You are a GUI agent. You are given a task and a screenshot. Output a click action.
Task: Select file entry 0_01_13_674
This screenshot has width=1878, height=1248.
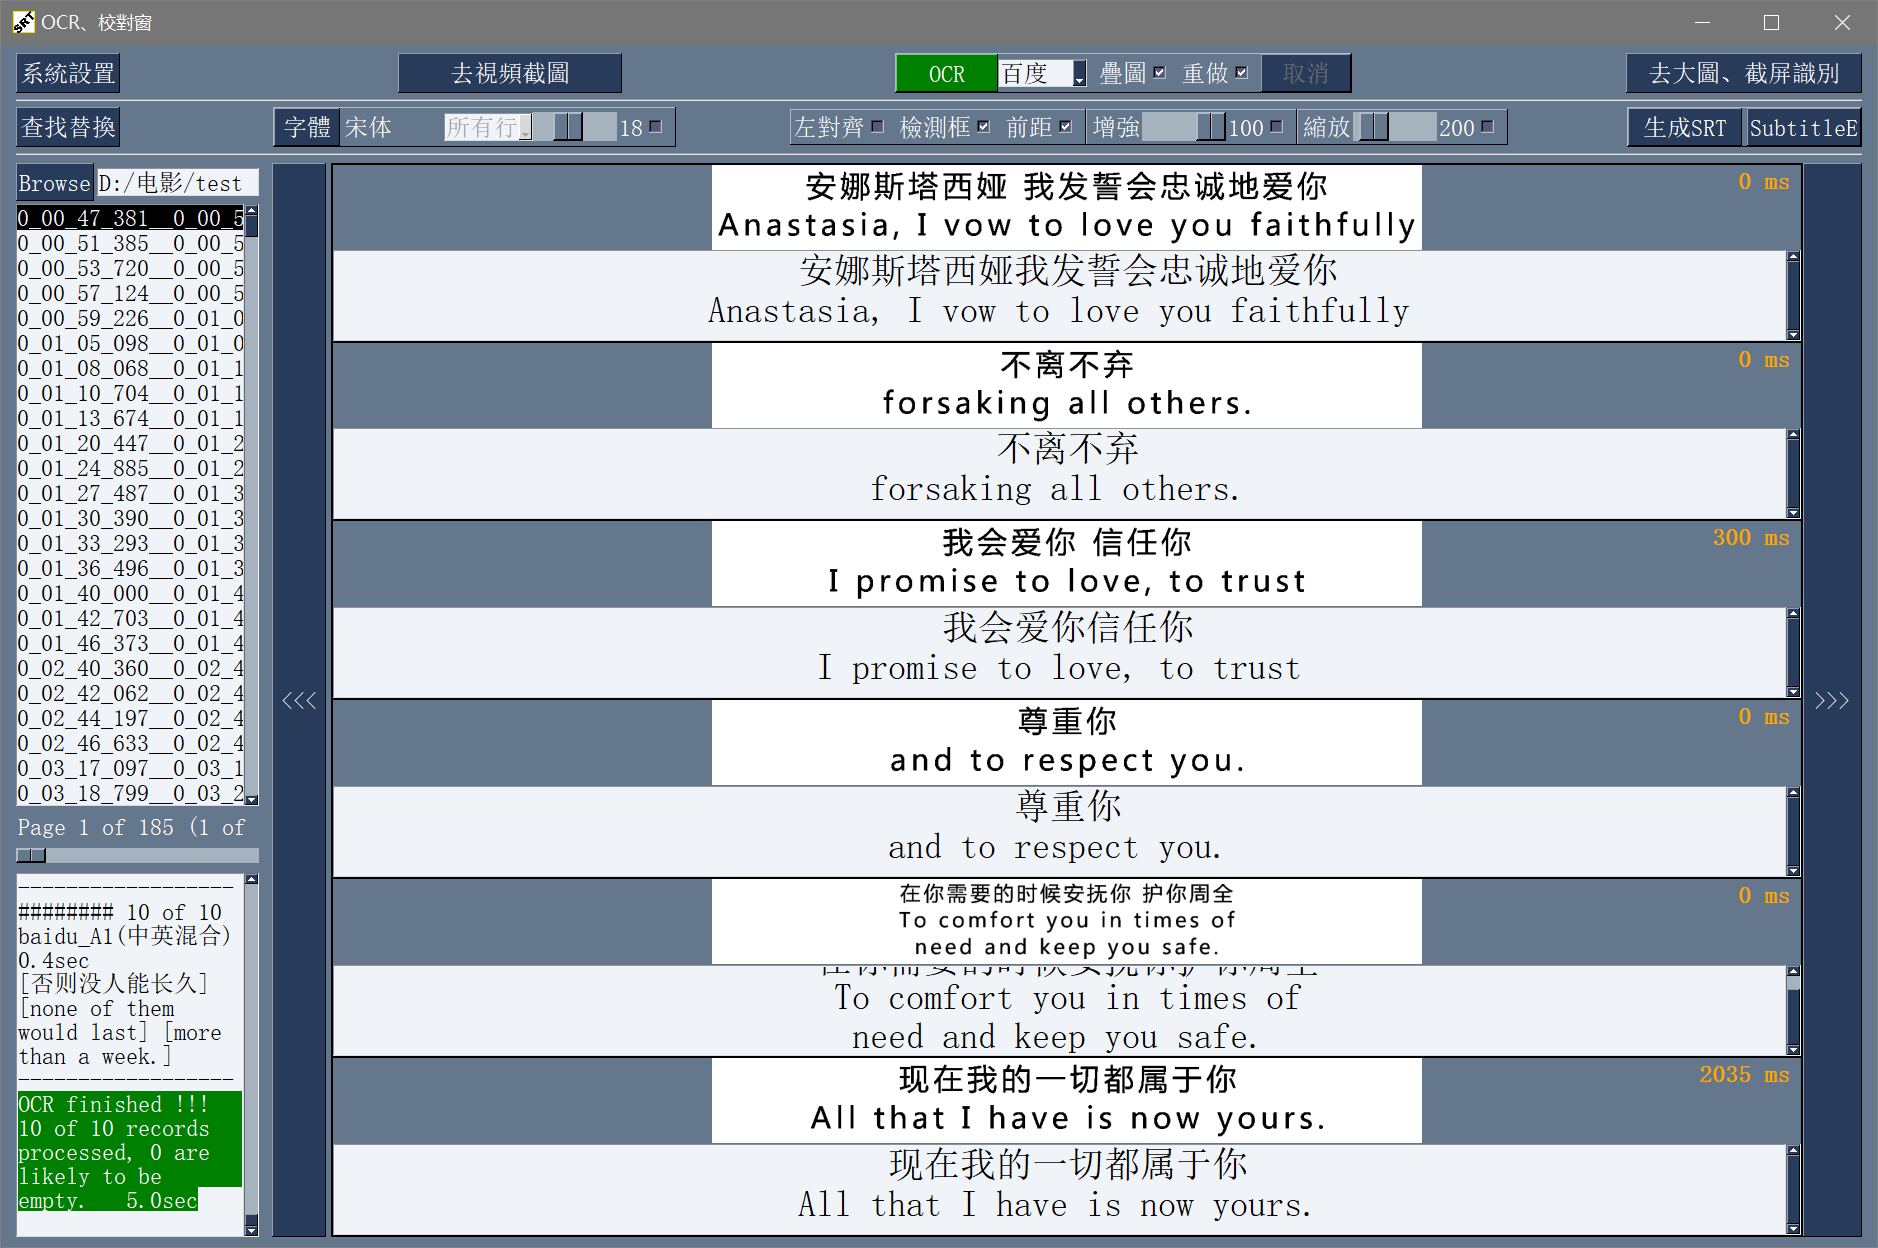[x=131, y=418]
